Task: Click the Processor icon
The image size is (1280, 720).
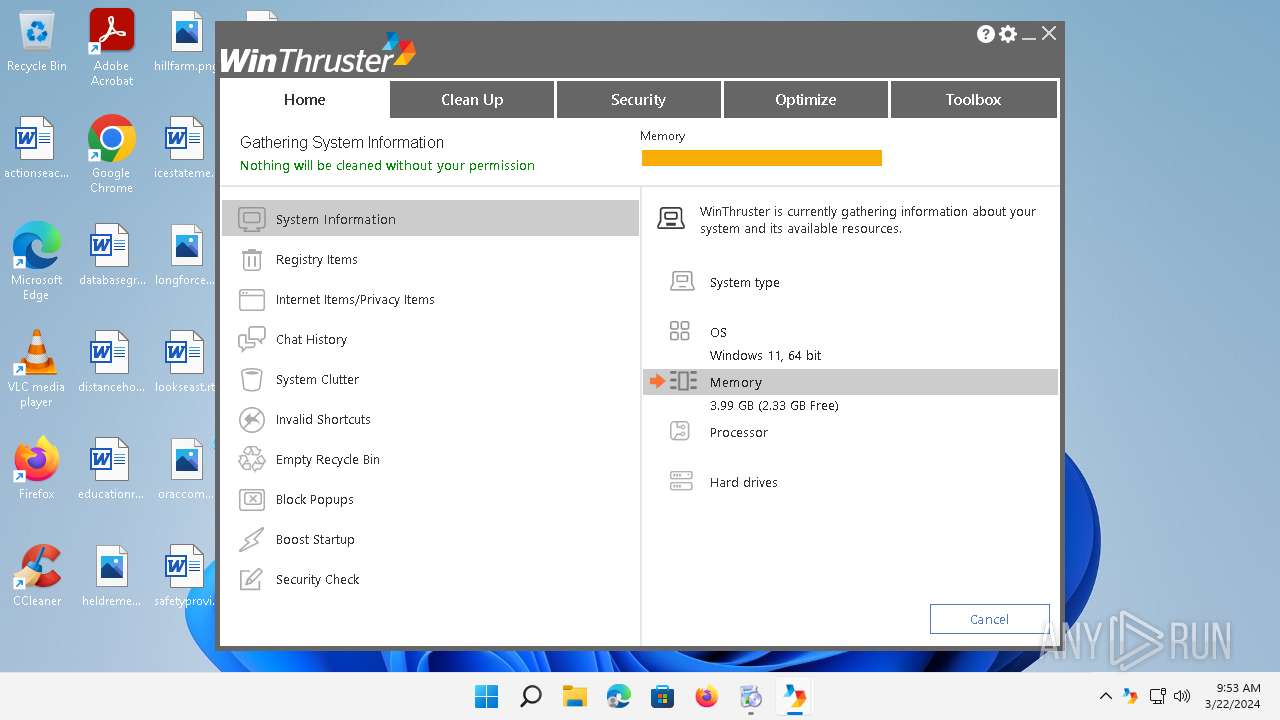Action: [680, 431]
